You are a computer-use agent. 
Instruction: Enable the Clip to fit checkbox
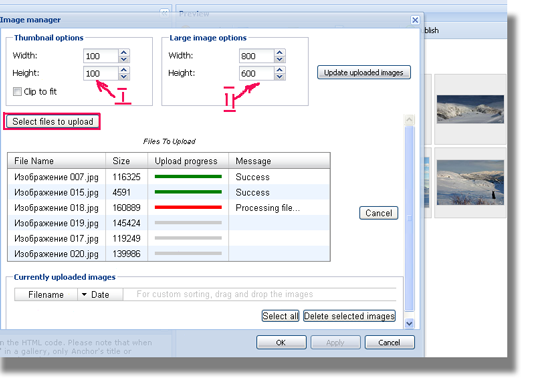17,91
